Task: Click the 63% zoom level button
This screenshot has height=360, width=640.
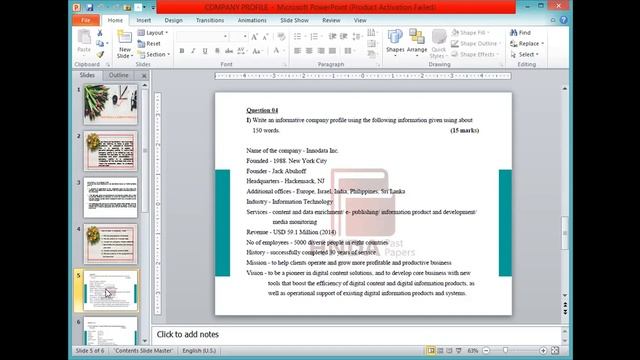Action: [473, 351]
